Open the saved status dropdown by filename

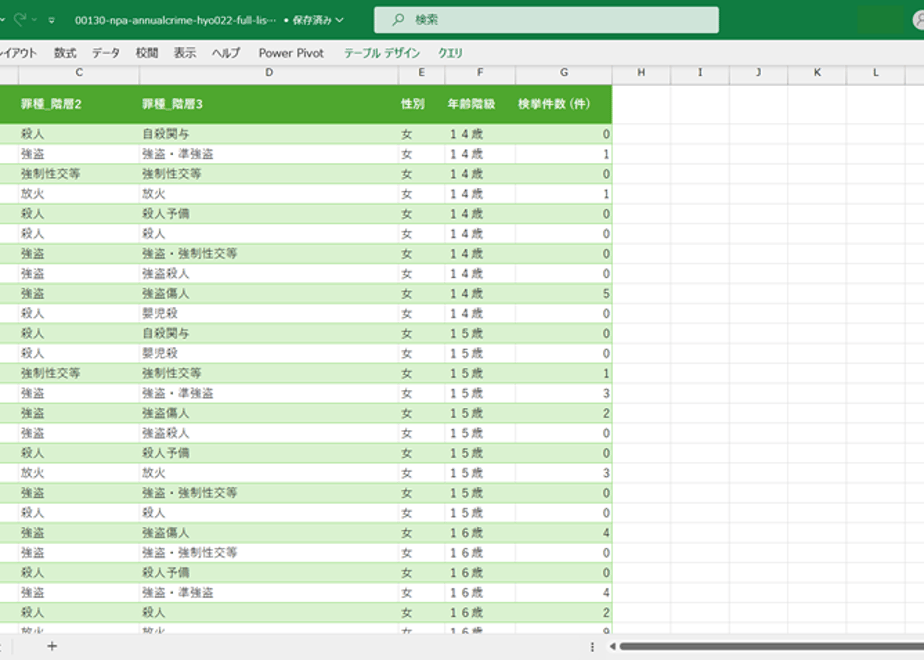(339, 20)
